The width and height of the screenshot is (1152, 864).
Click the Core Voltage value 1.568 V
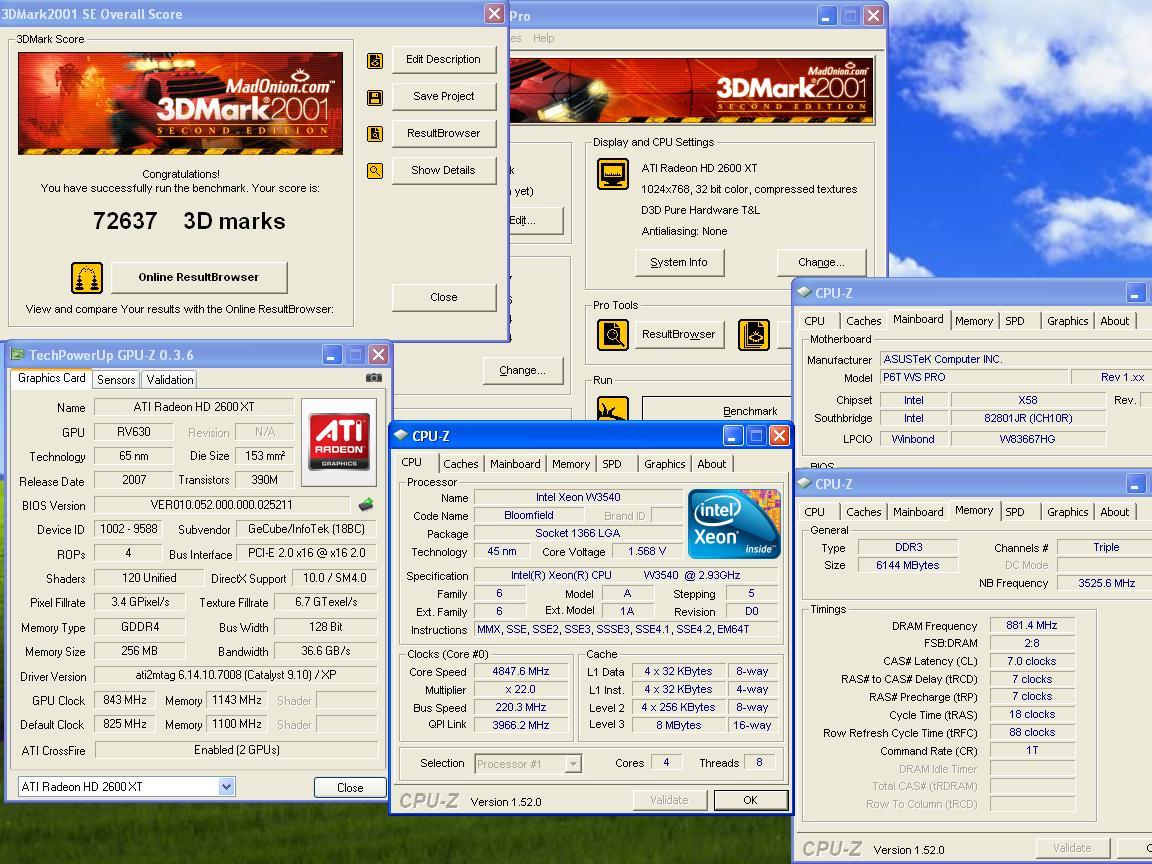pyautogui.click(x=647, y=552)
